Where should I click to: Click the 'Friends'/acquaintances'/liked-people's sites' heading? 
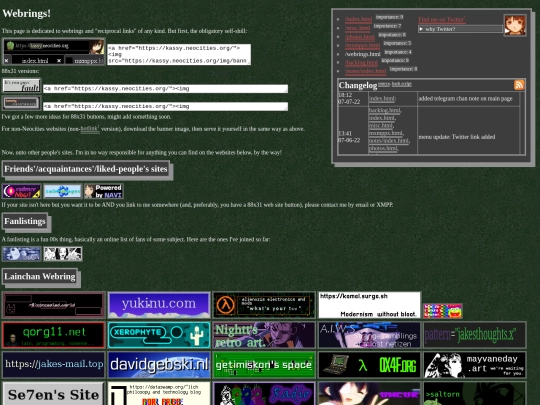pyautogui.click(x=86, y=169)
